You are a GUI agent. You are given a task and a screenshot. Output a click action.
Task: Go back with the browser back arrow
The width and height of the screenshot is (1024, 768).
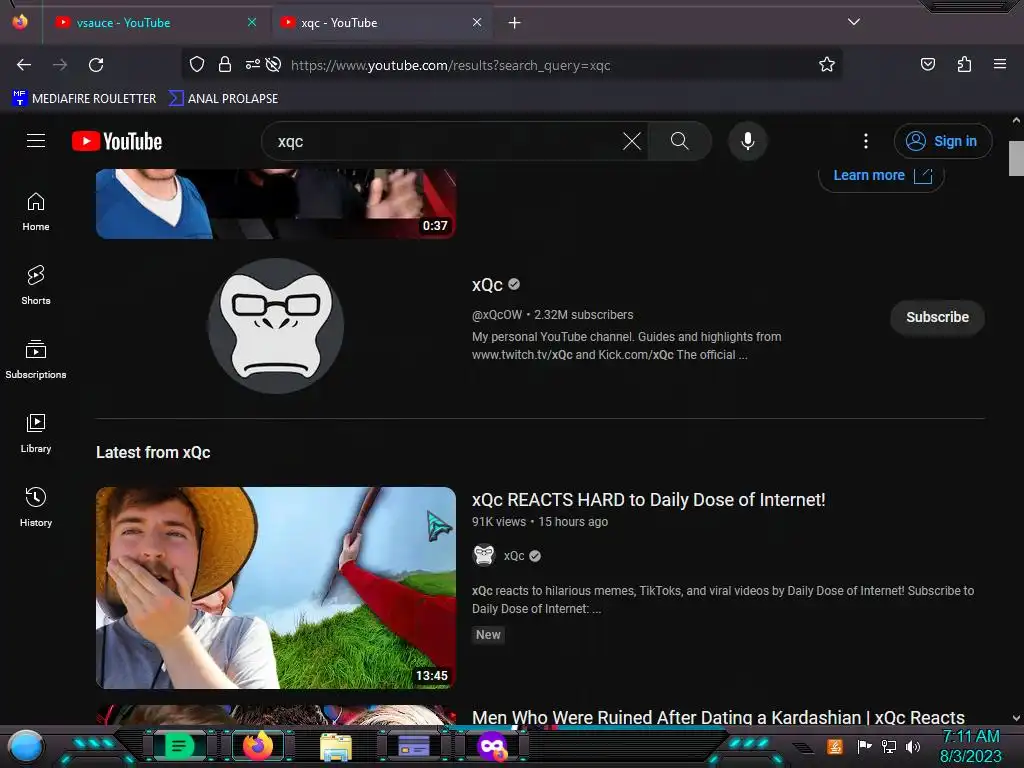point(24,65)
